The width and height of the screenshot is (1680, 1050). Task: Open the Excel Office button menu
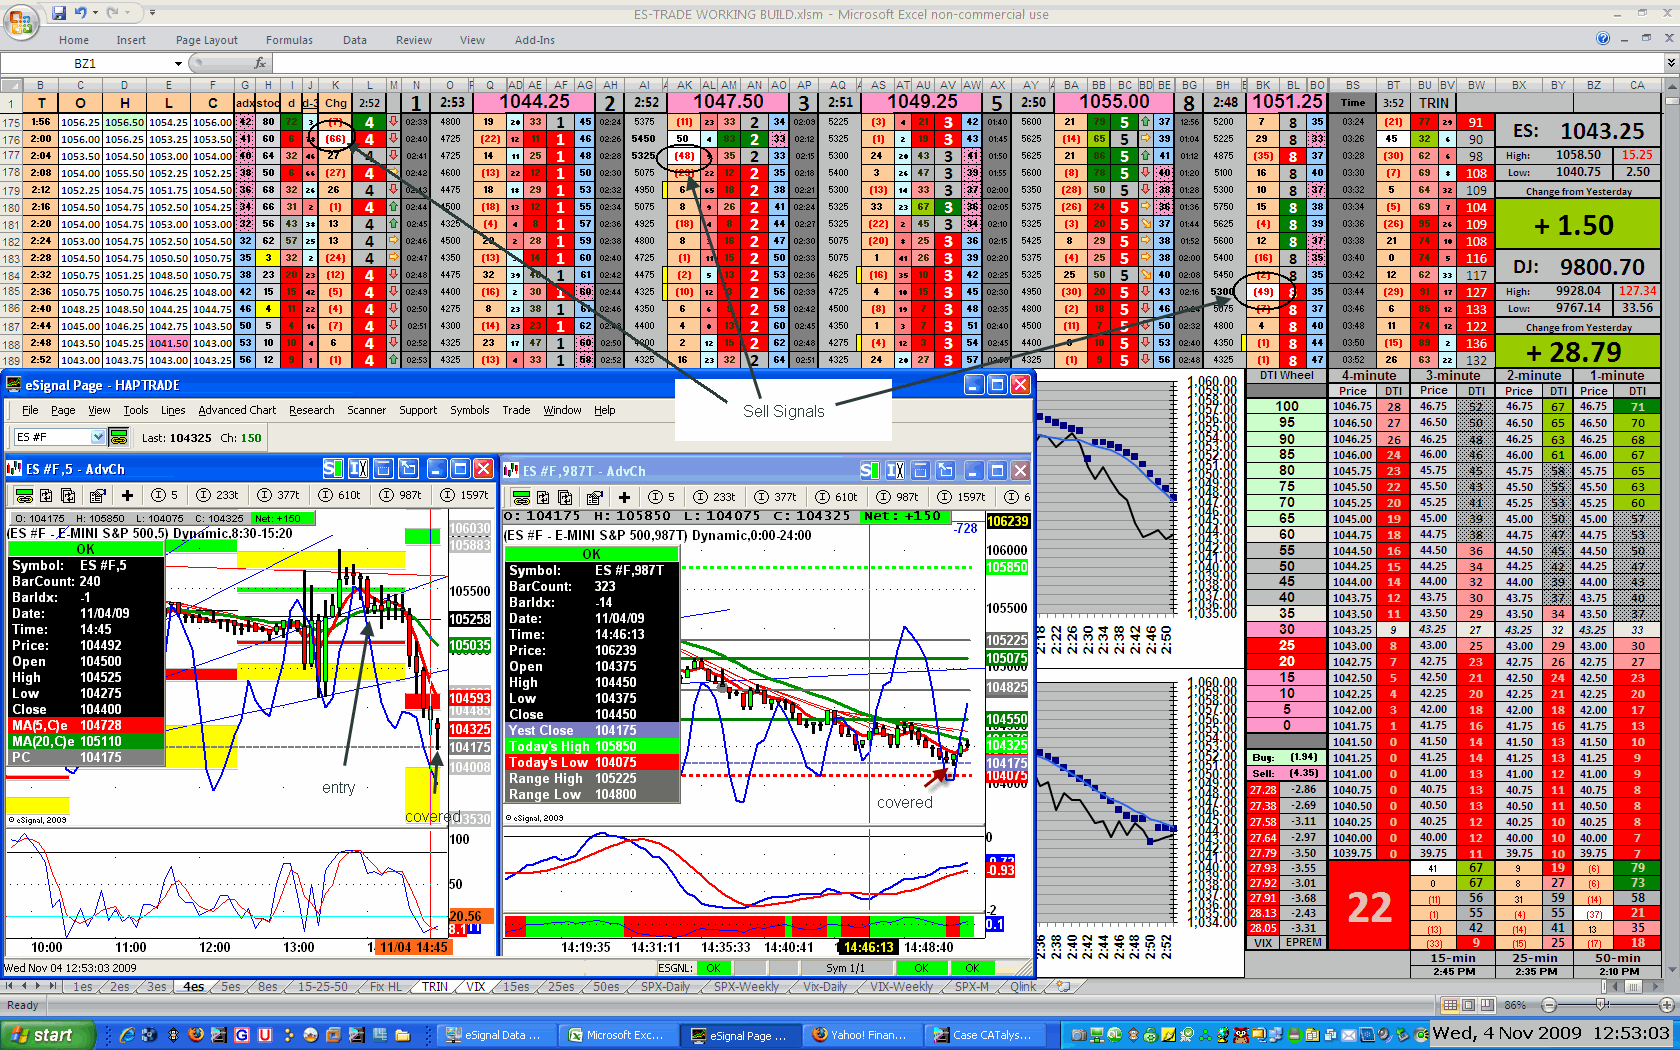[x=20, y=20]
